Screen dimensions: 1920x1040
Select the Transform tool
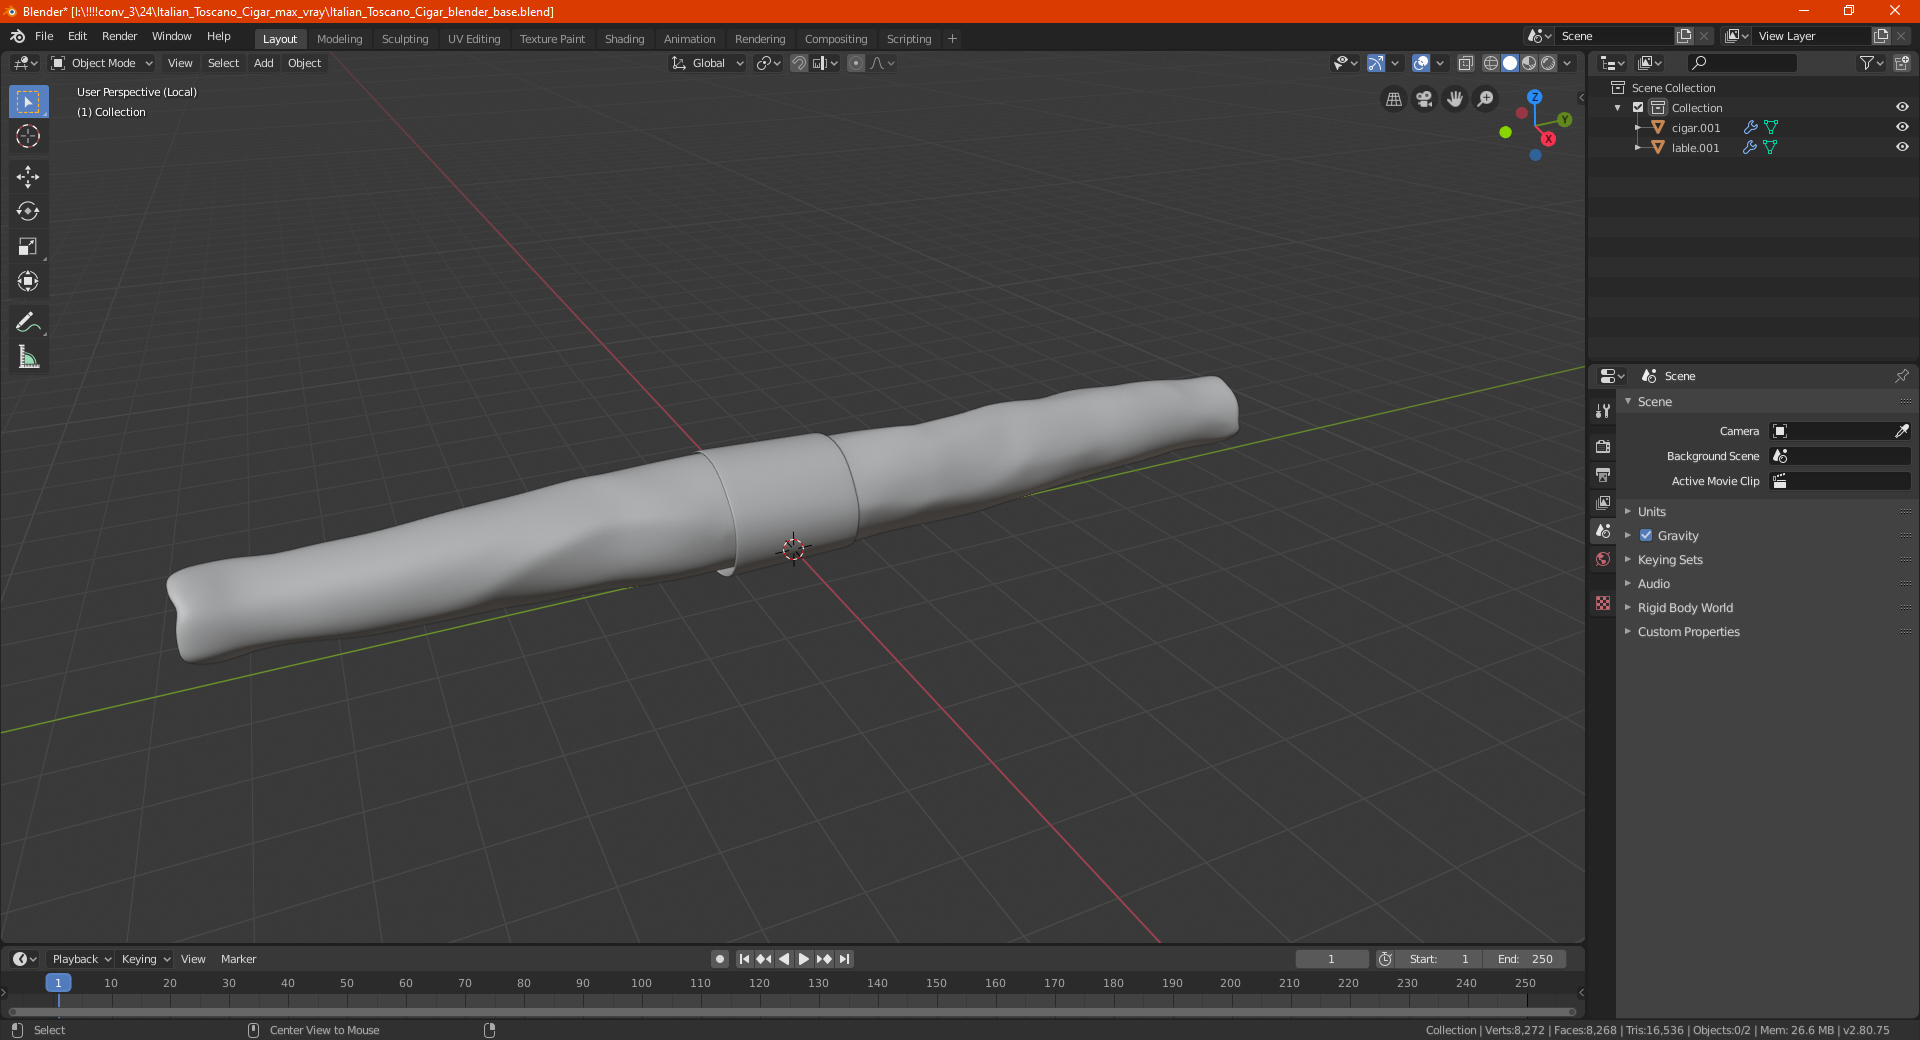click(x=28, y=281)
